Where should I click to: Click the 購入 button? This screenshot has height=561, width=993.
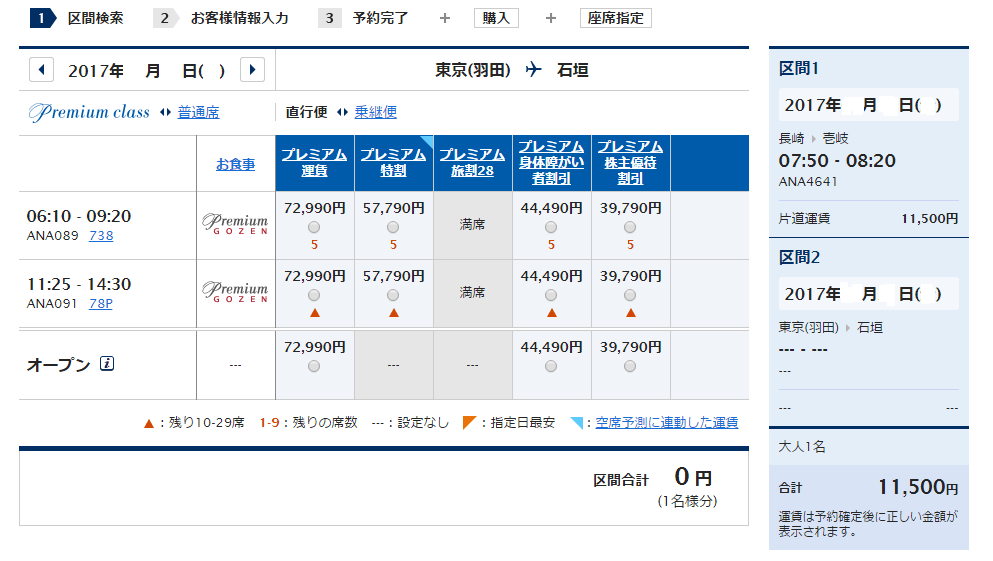[x=495, y=18]
